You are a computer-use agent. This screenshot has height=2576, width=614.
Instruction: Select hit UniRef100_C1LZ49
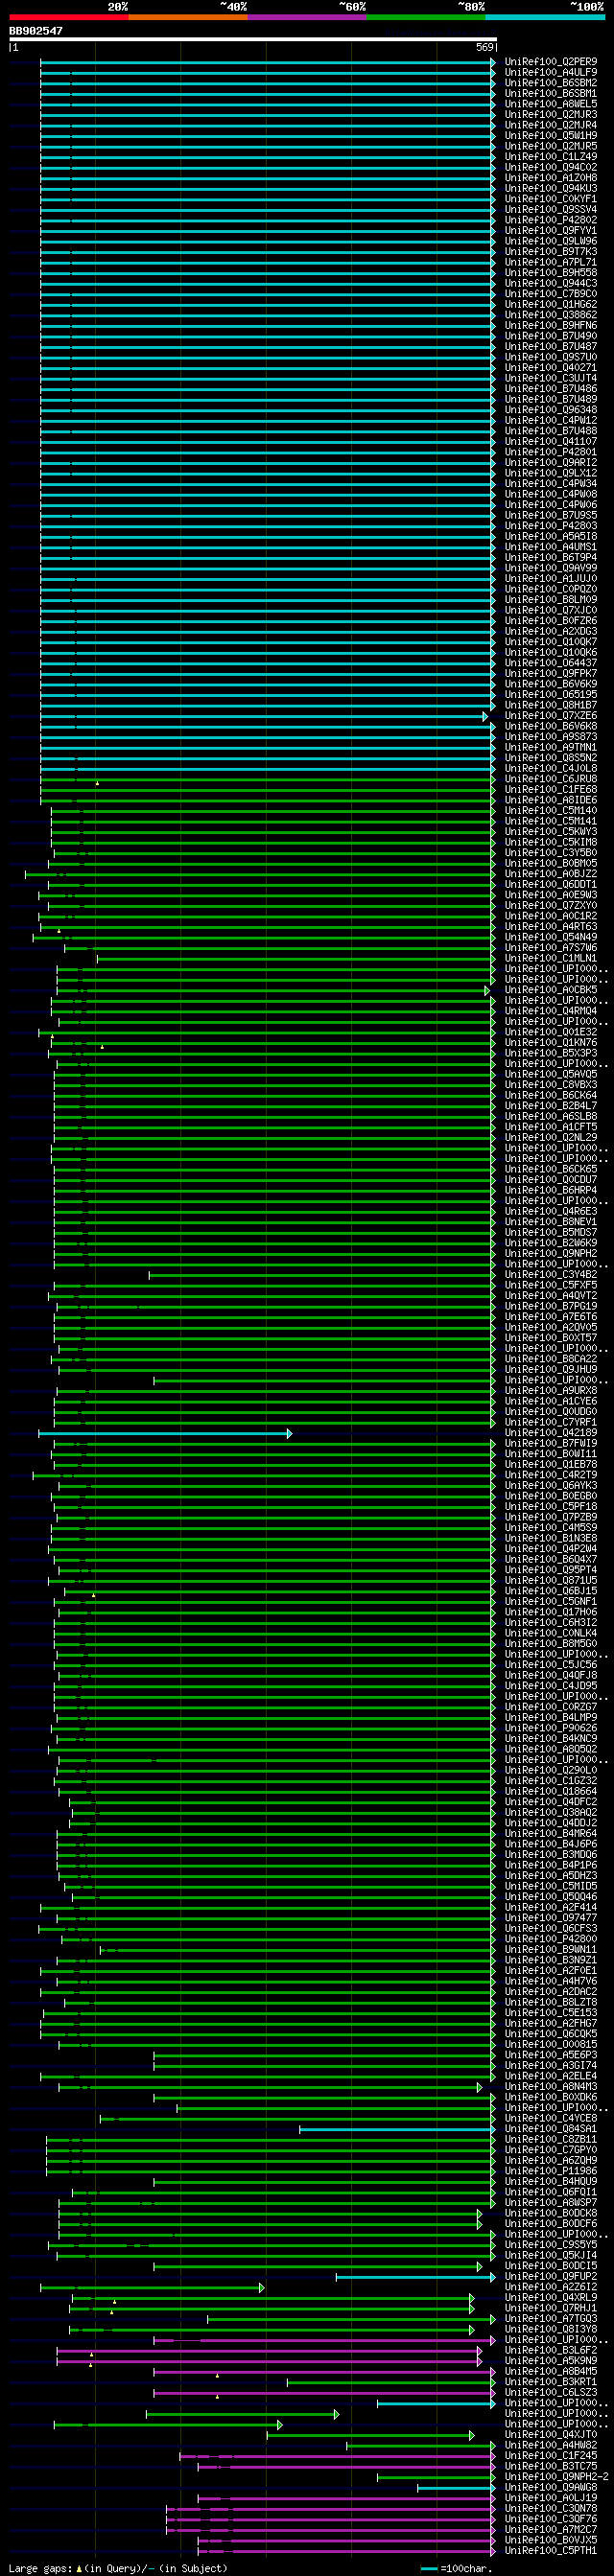pyautogui.click(x=551, y=156)
